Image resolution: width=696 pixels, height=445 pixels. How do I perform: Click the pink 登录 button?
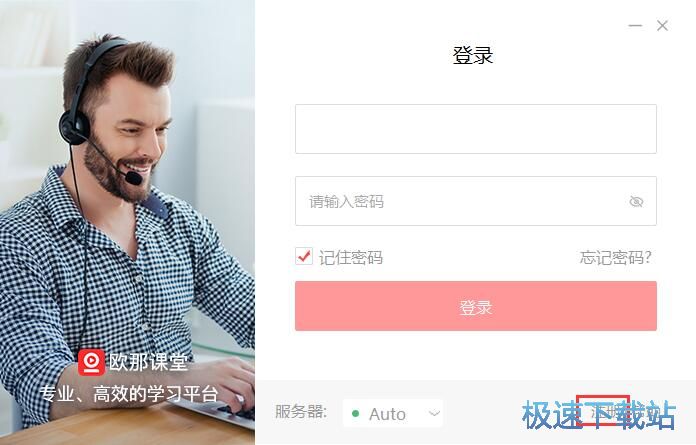(x=476, y=306)
